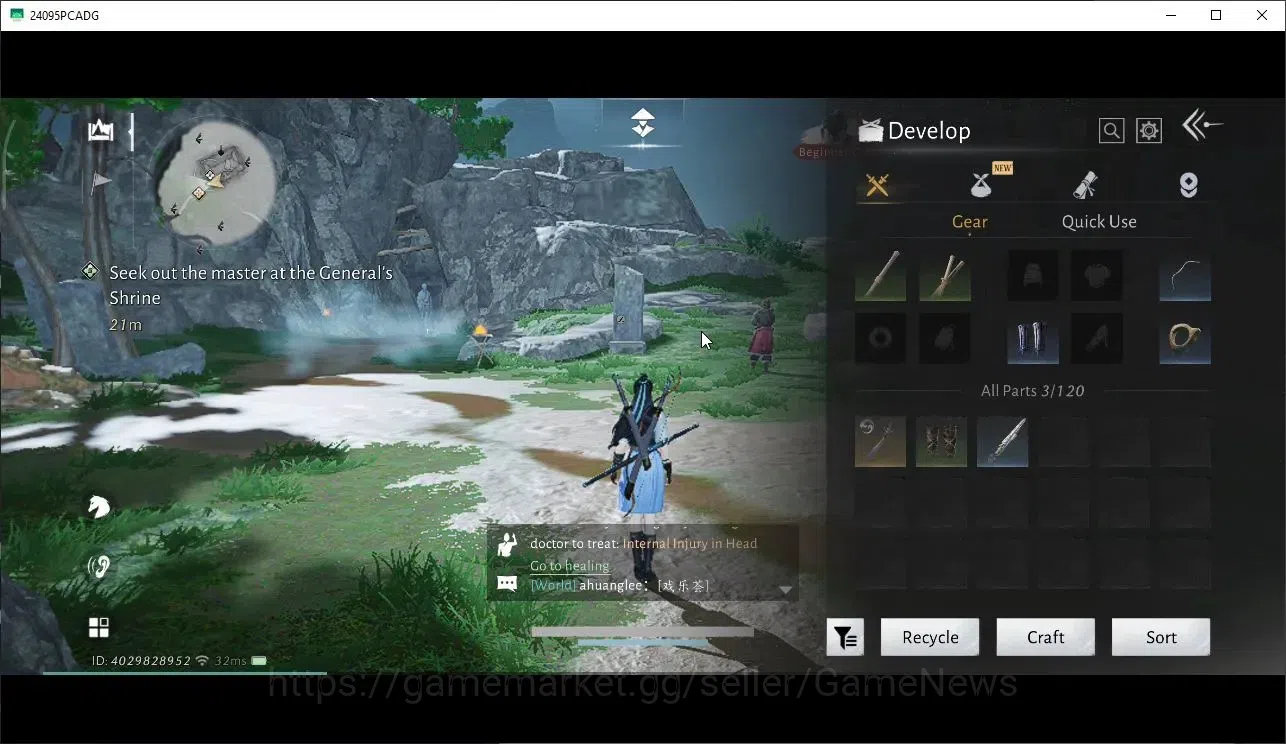Click the green battery status icon

259,661
